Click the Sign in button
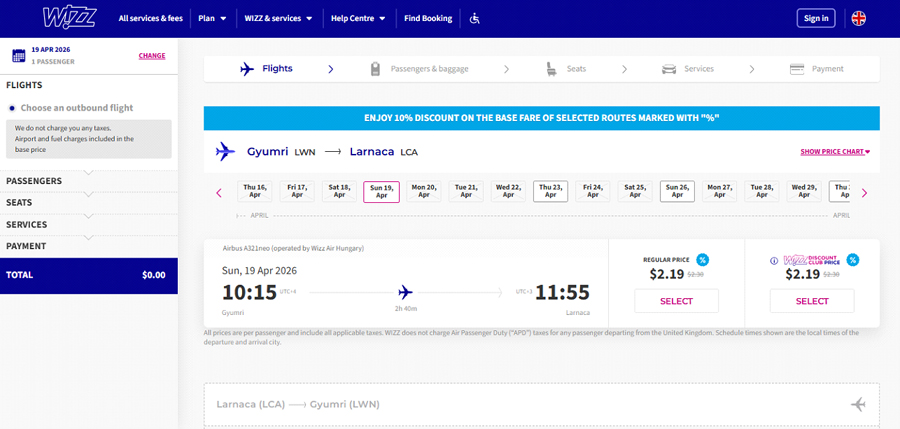The height and width of the screenshot is (429, 900). [815, 18]
